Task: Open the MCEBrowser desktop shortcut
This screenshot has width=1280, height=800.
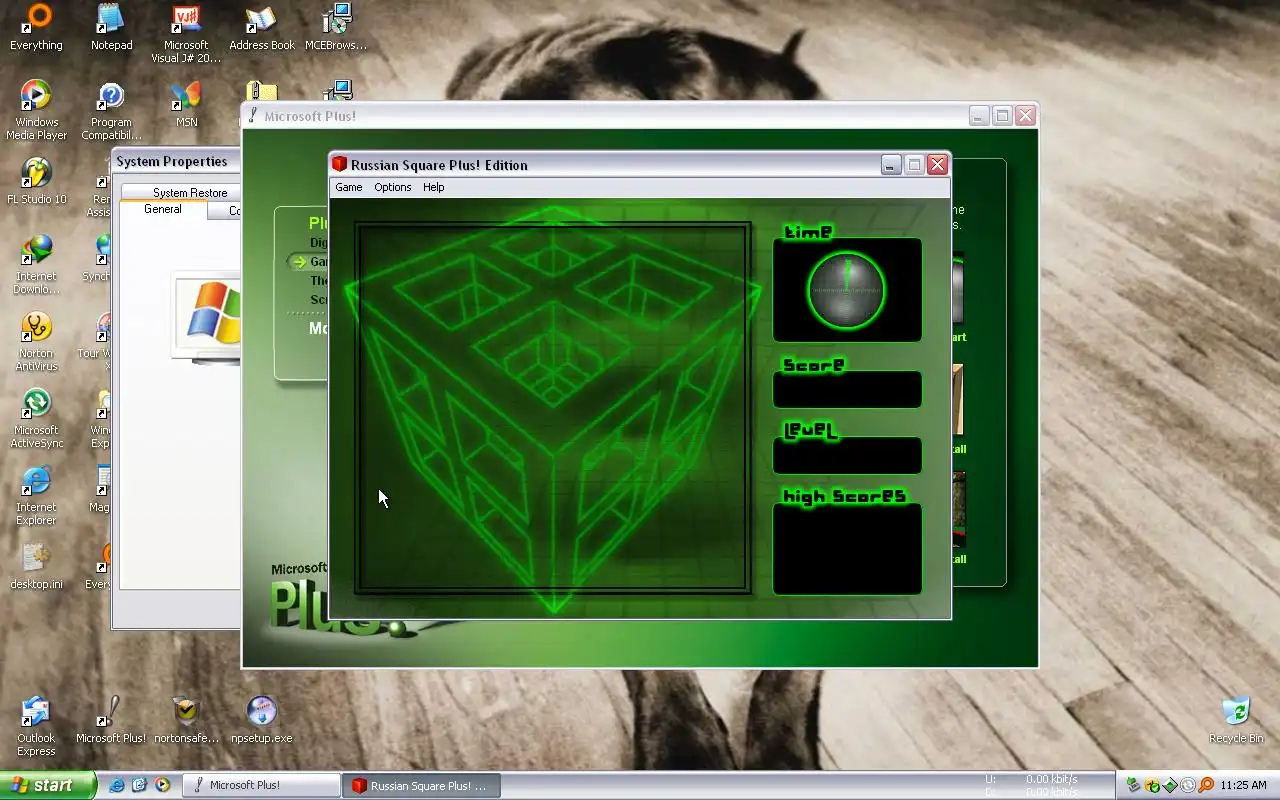Action: [x=336, y=27]
